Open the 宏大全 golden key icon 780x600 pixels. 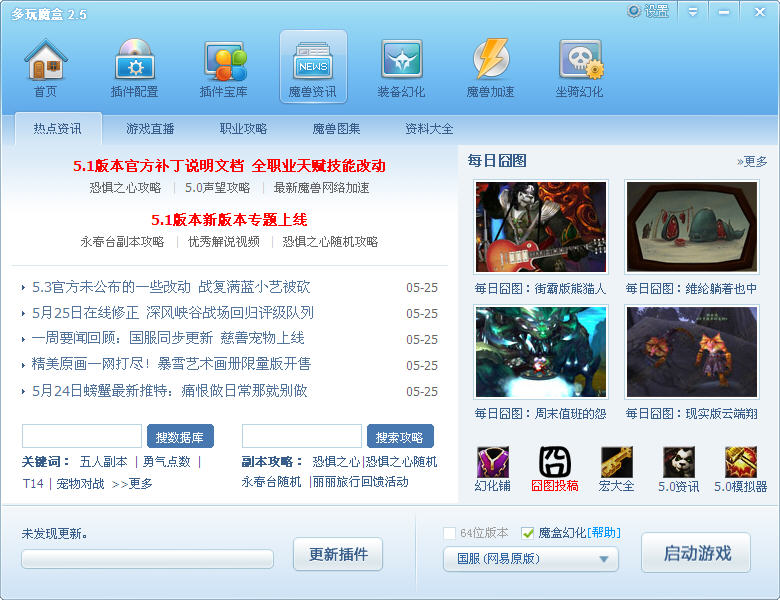(x=616, y=469)
